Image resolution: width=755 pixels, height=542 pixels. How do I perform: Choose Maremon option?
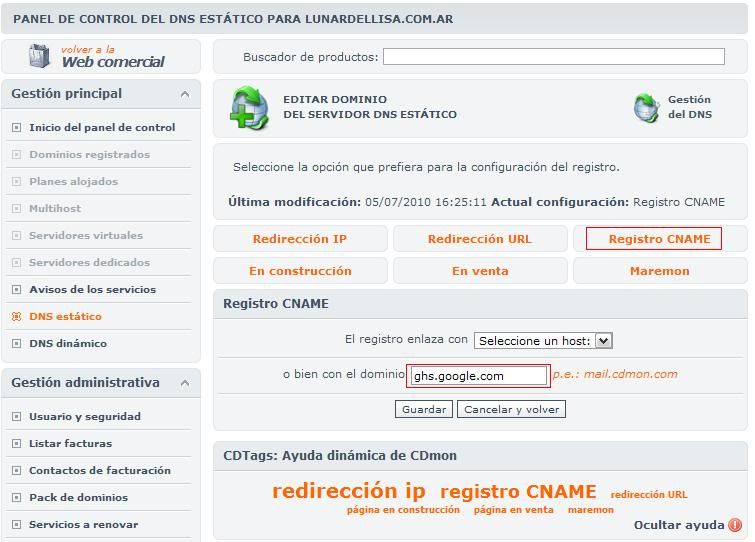click(x=660, y=271)
